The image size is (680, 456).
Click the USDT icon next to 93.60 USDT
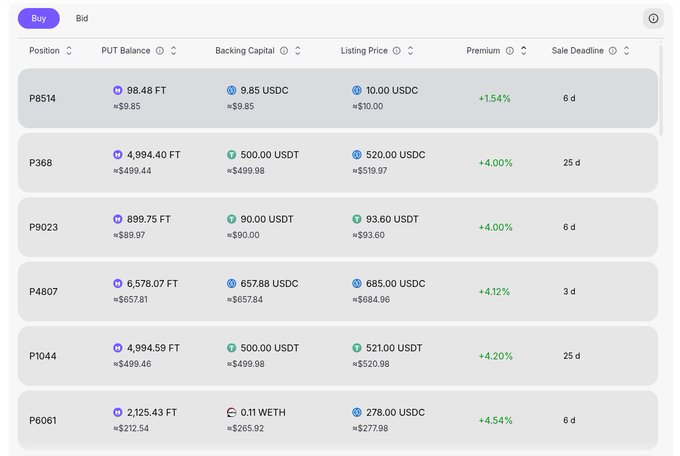(x=356, y=219)
